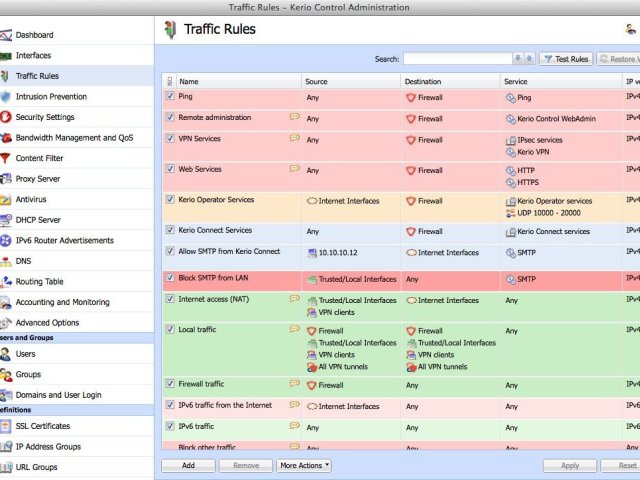The width and height of the screenshot is (640, 480).
Task: Click the Restore button near search
Action: click(618, 59)
